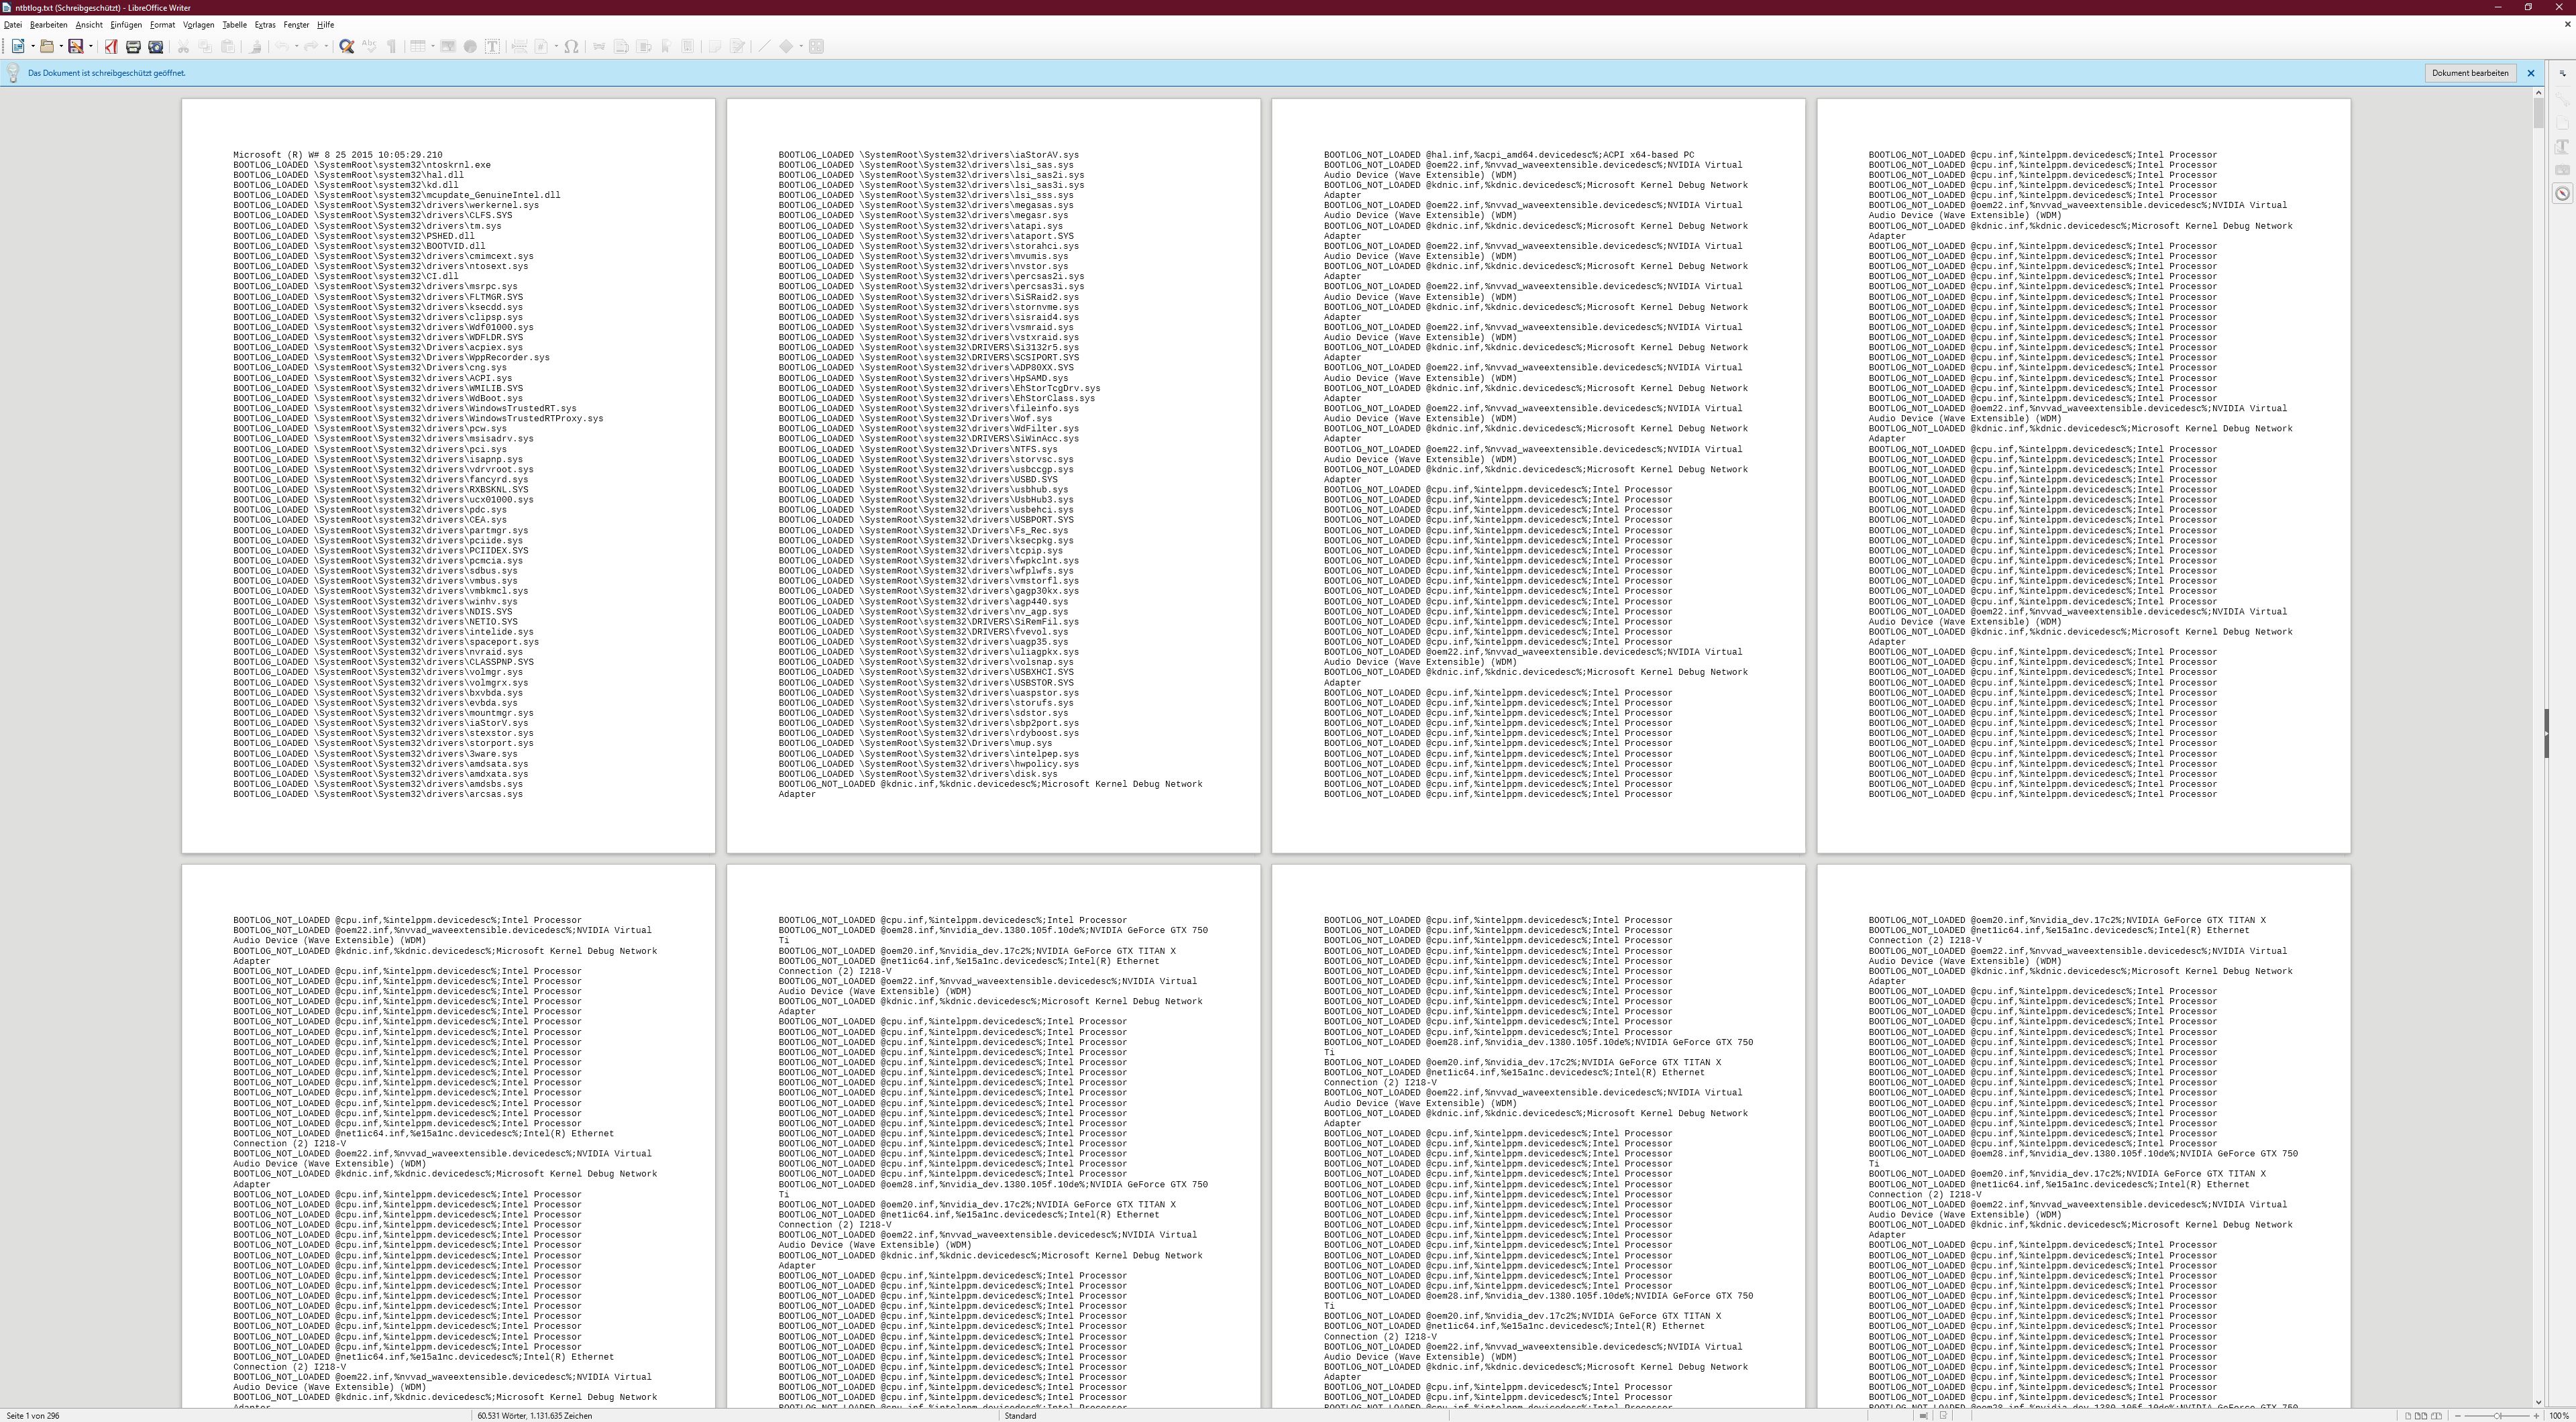Click the Dokument bearbeiten button
The image size is (2576, 1422).
(x=2470, y=72)
